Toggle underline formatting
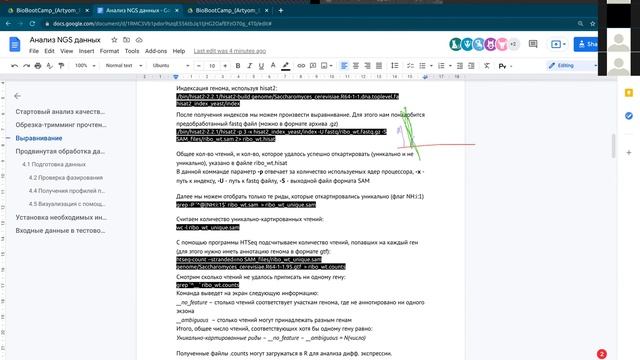Screen dimensions: 640x360 261,66
